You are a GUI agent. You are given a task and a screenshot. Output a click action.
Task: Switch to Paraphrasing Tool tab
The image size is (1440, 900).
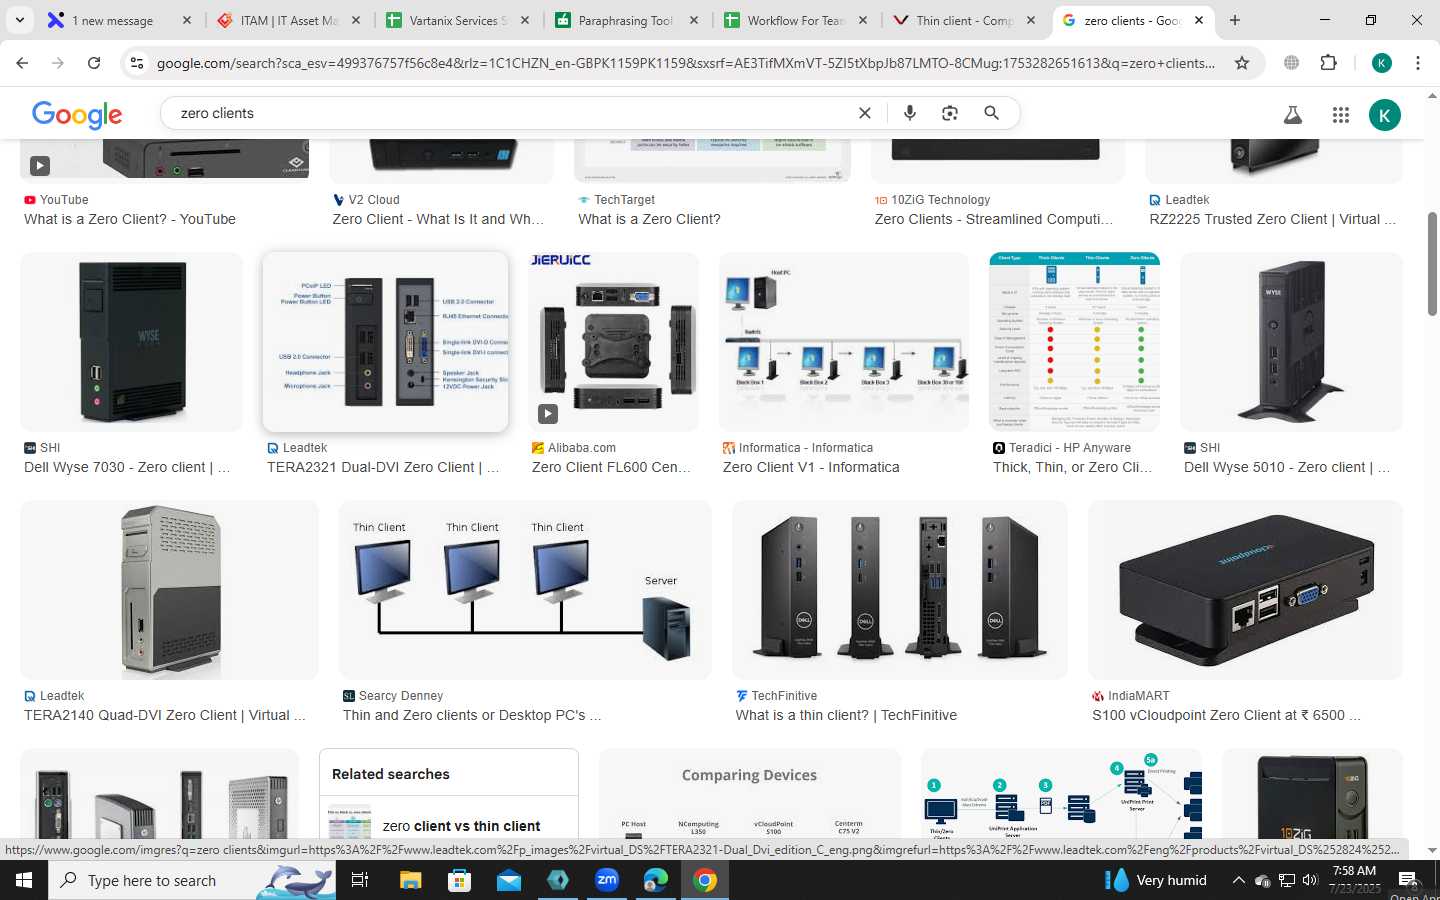click(626, 20)
